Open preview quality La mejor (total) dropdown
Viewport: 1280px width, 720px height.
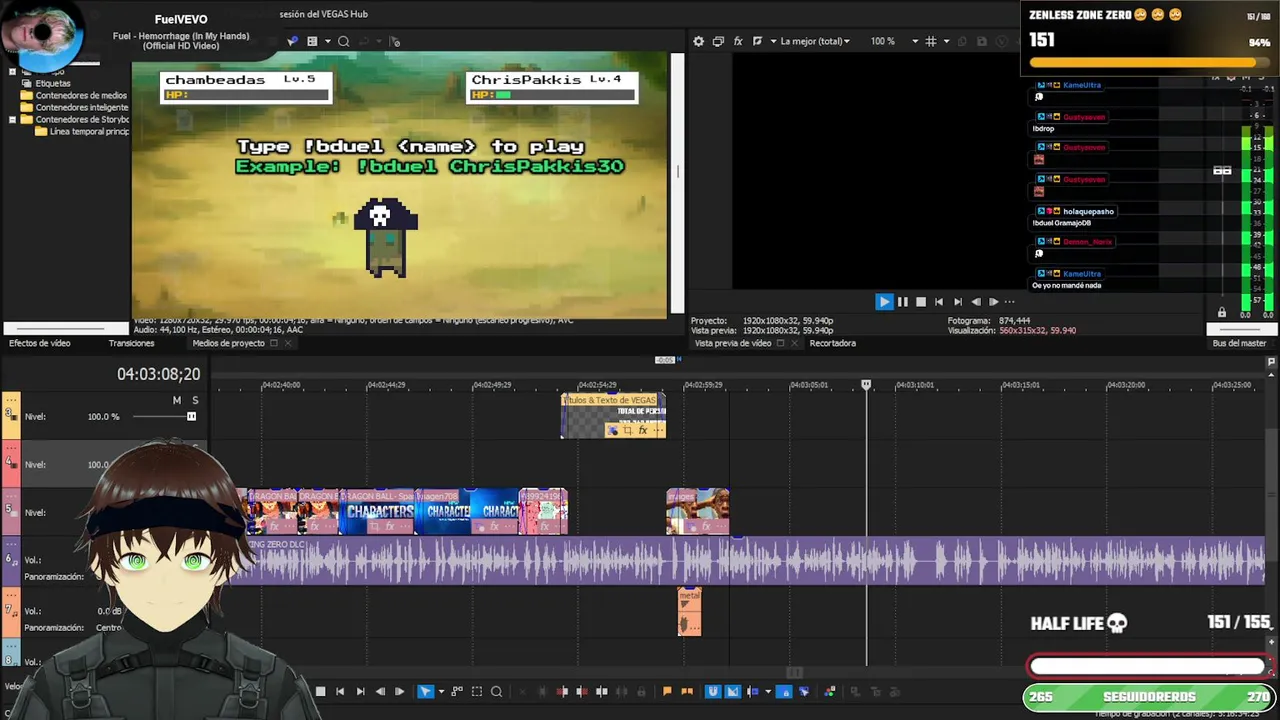coord(815,41)
